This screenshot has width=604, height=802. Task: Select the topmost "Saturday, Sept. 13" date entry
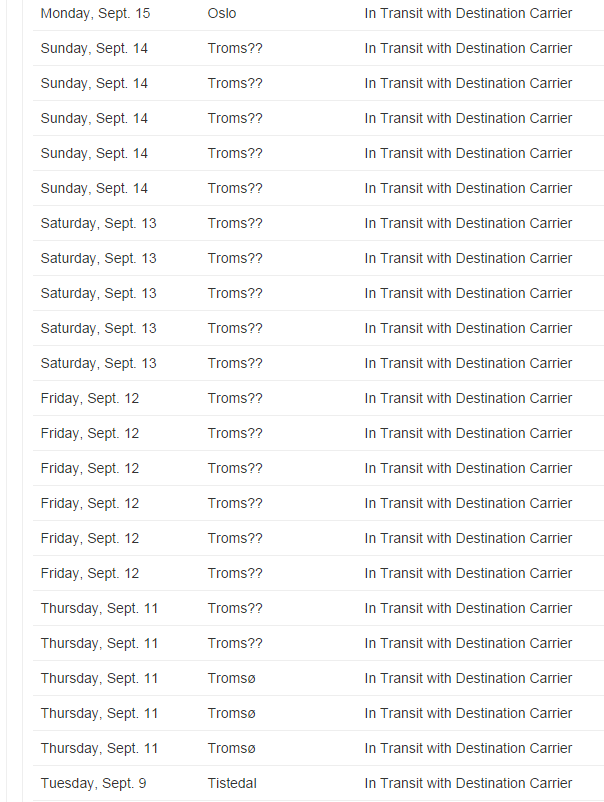click(x=98, y=223)
